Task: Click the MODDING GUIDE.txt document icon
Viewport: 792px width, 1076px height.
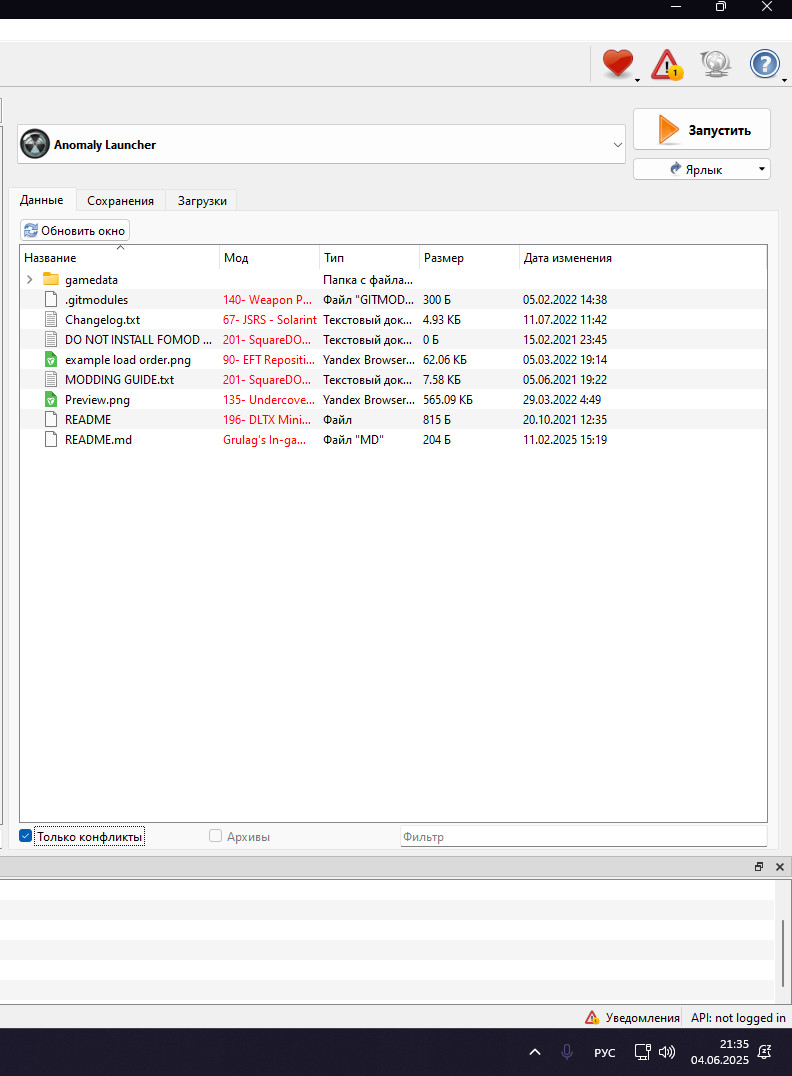Action: [51, 379]
